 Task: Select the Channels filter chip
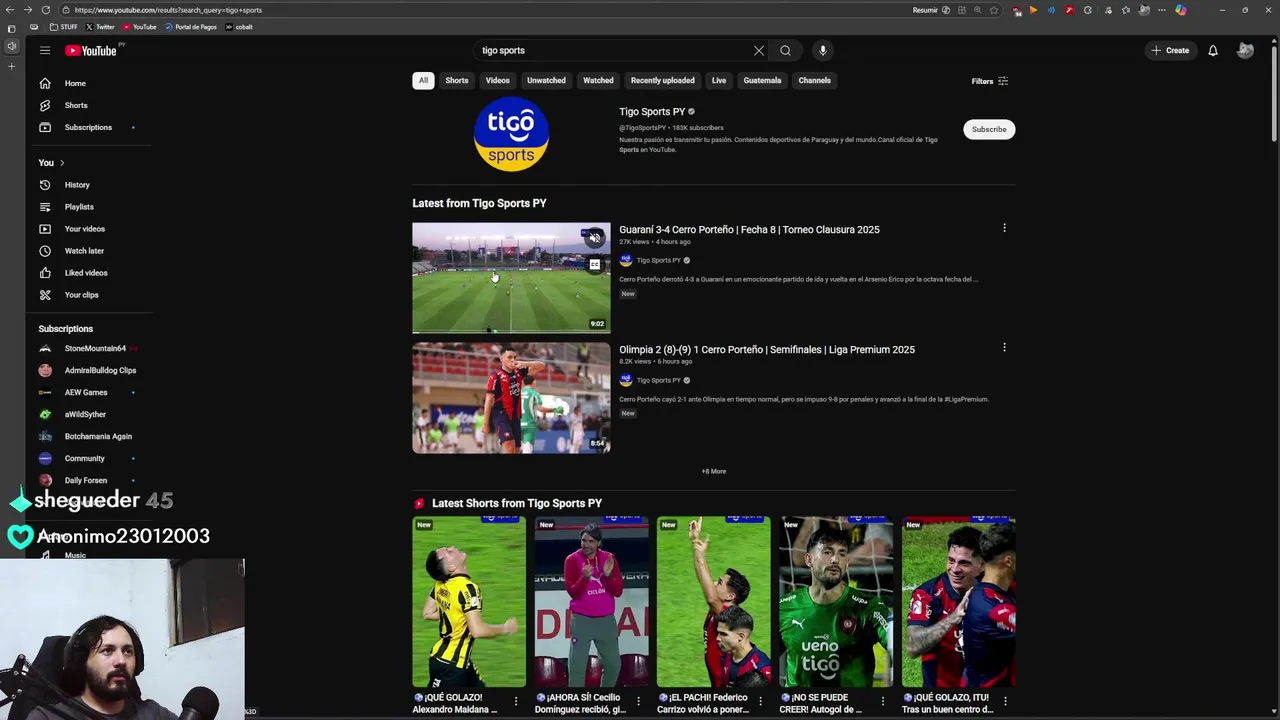[x=814, y=80]
